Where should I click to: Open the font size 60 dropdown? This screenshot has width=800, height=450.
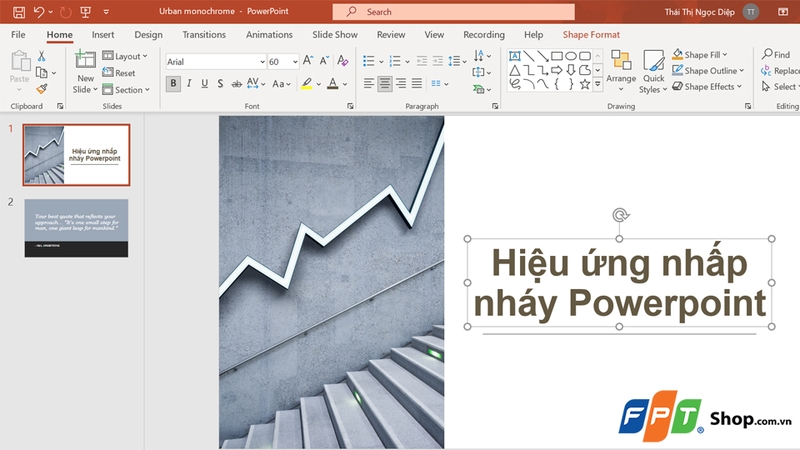pos(295,62)
